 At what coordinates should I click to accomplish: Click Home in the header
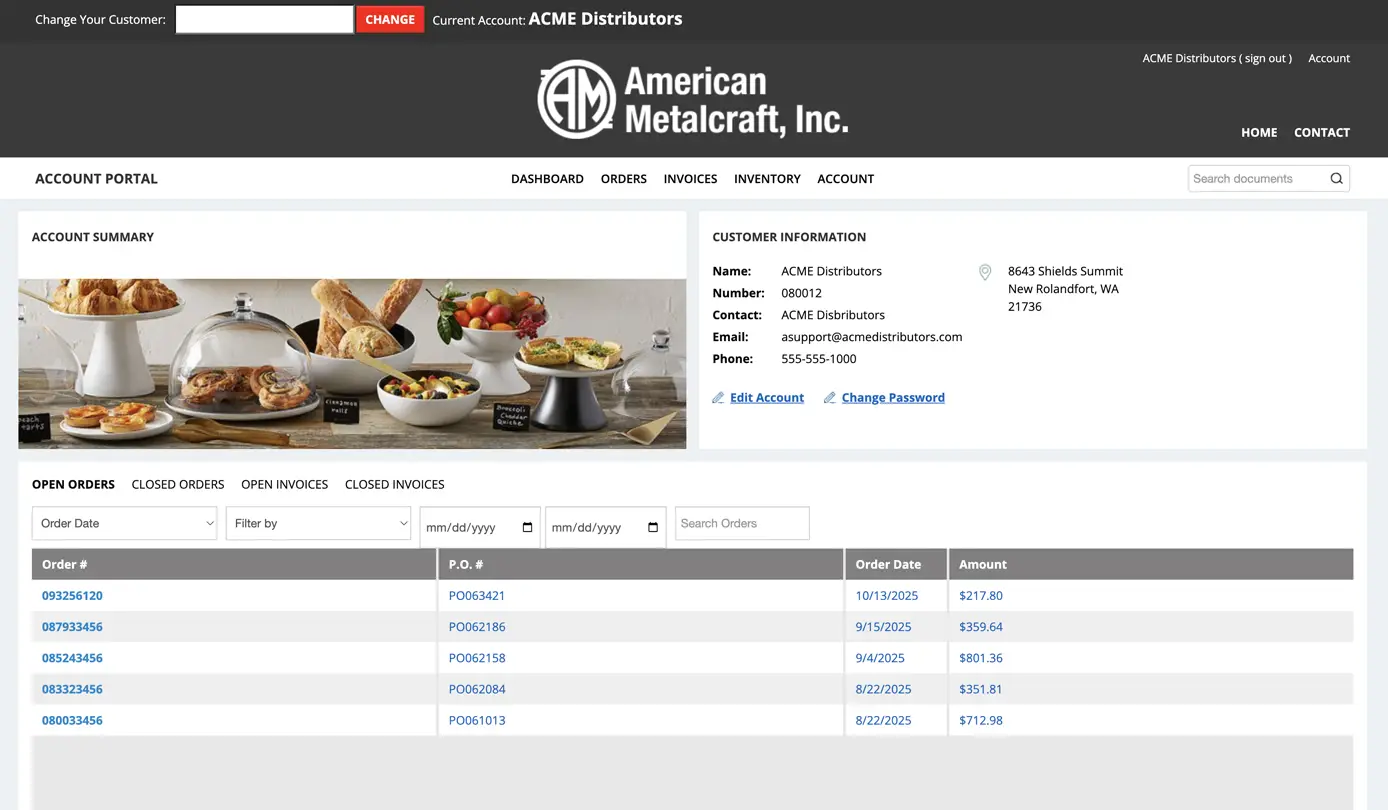point(1259,132)
